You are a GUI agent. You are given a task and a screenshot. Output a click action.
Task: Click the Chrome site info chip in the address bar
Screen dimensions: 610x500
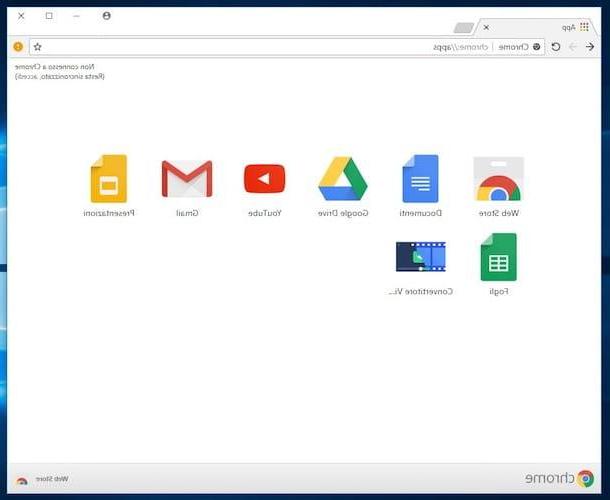click(519, 47)
